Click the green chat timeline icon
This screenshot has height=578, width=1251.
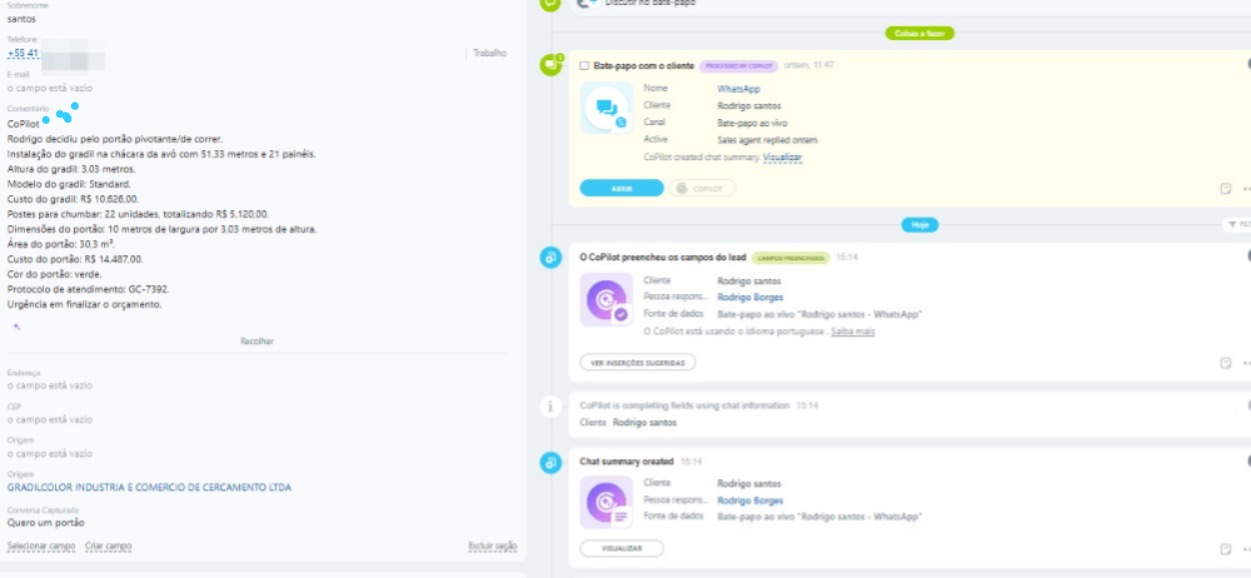(549, 66)
